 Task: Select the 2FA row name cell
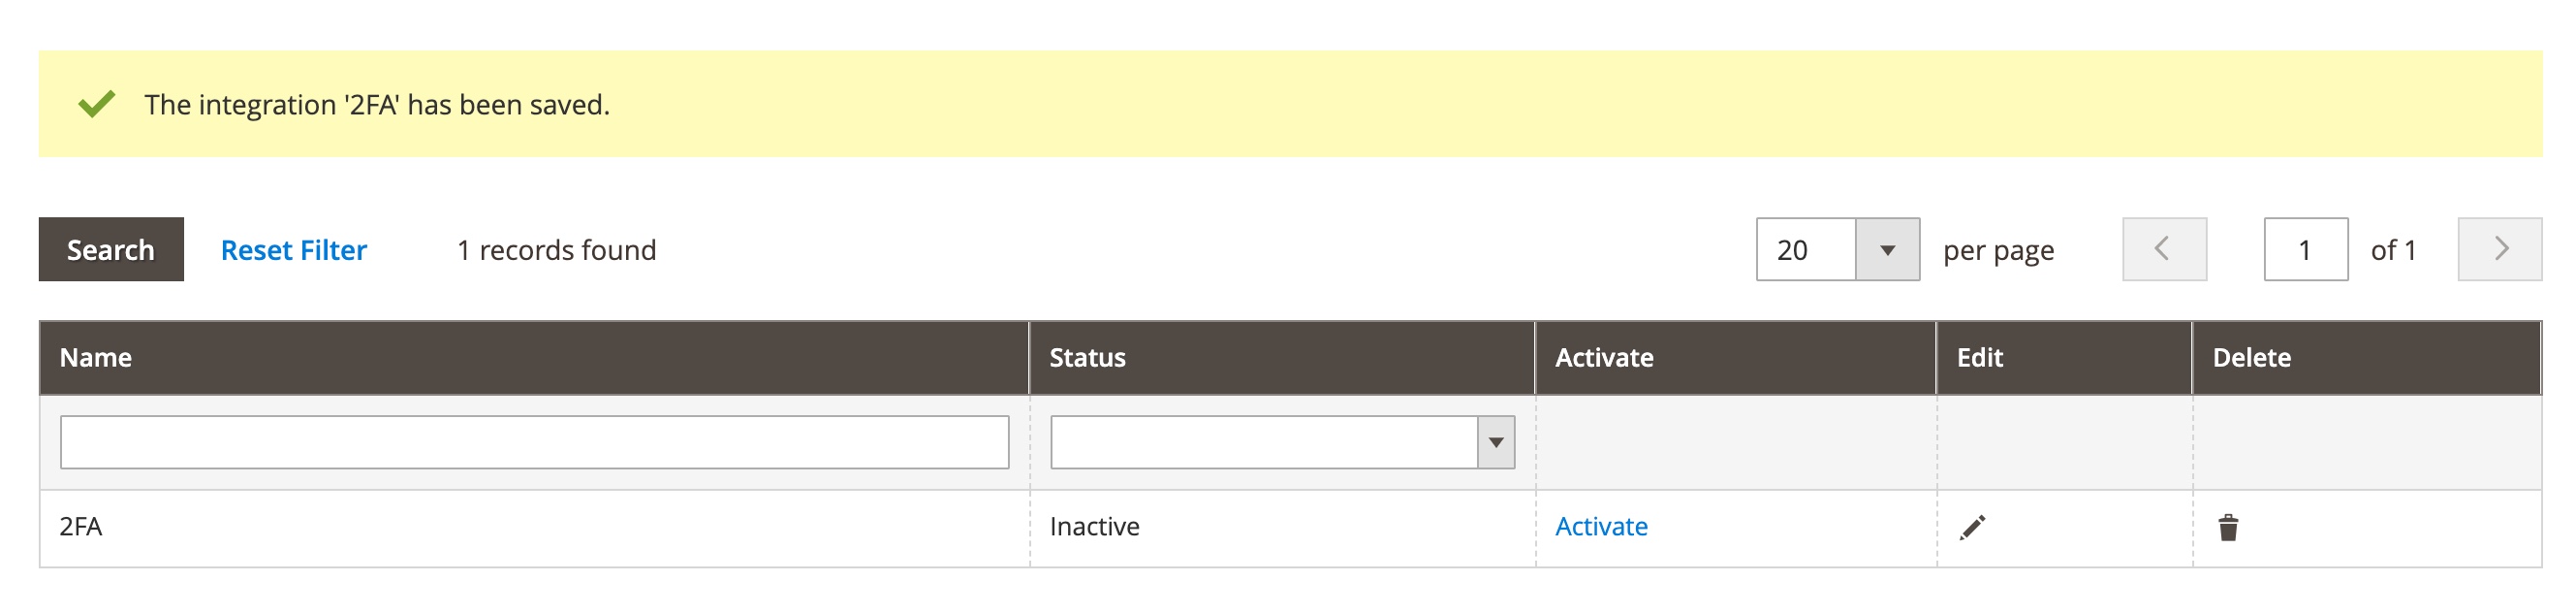[x=81, y=527]
